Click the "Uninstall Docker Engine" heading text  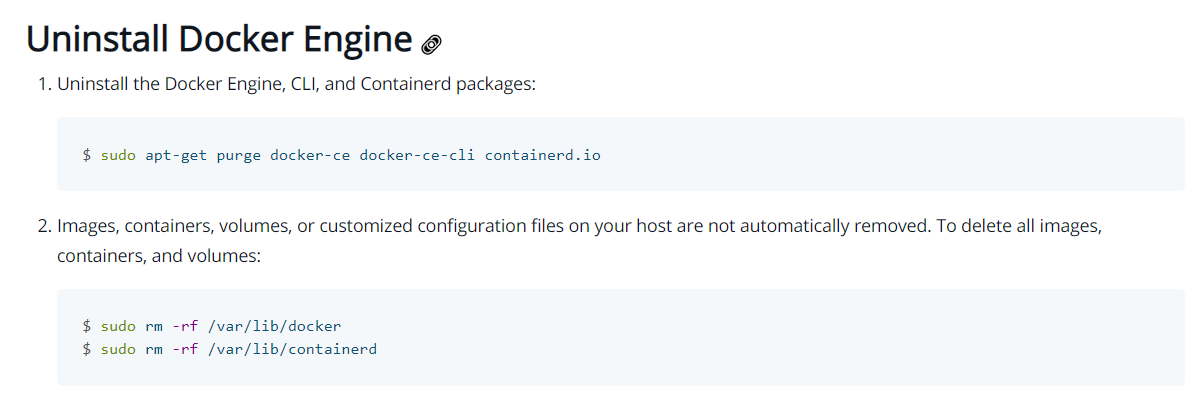[219, 40]
